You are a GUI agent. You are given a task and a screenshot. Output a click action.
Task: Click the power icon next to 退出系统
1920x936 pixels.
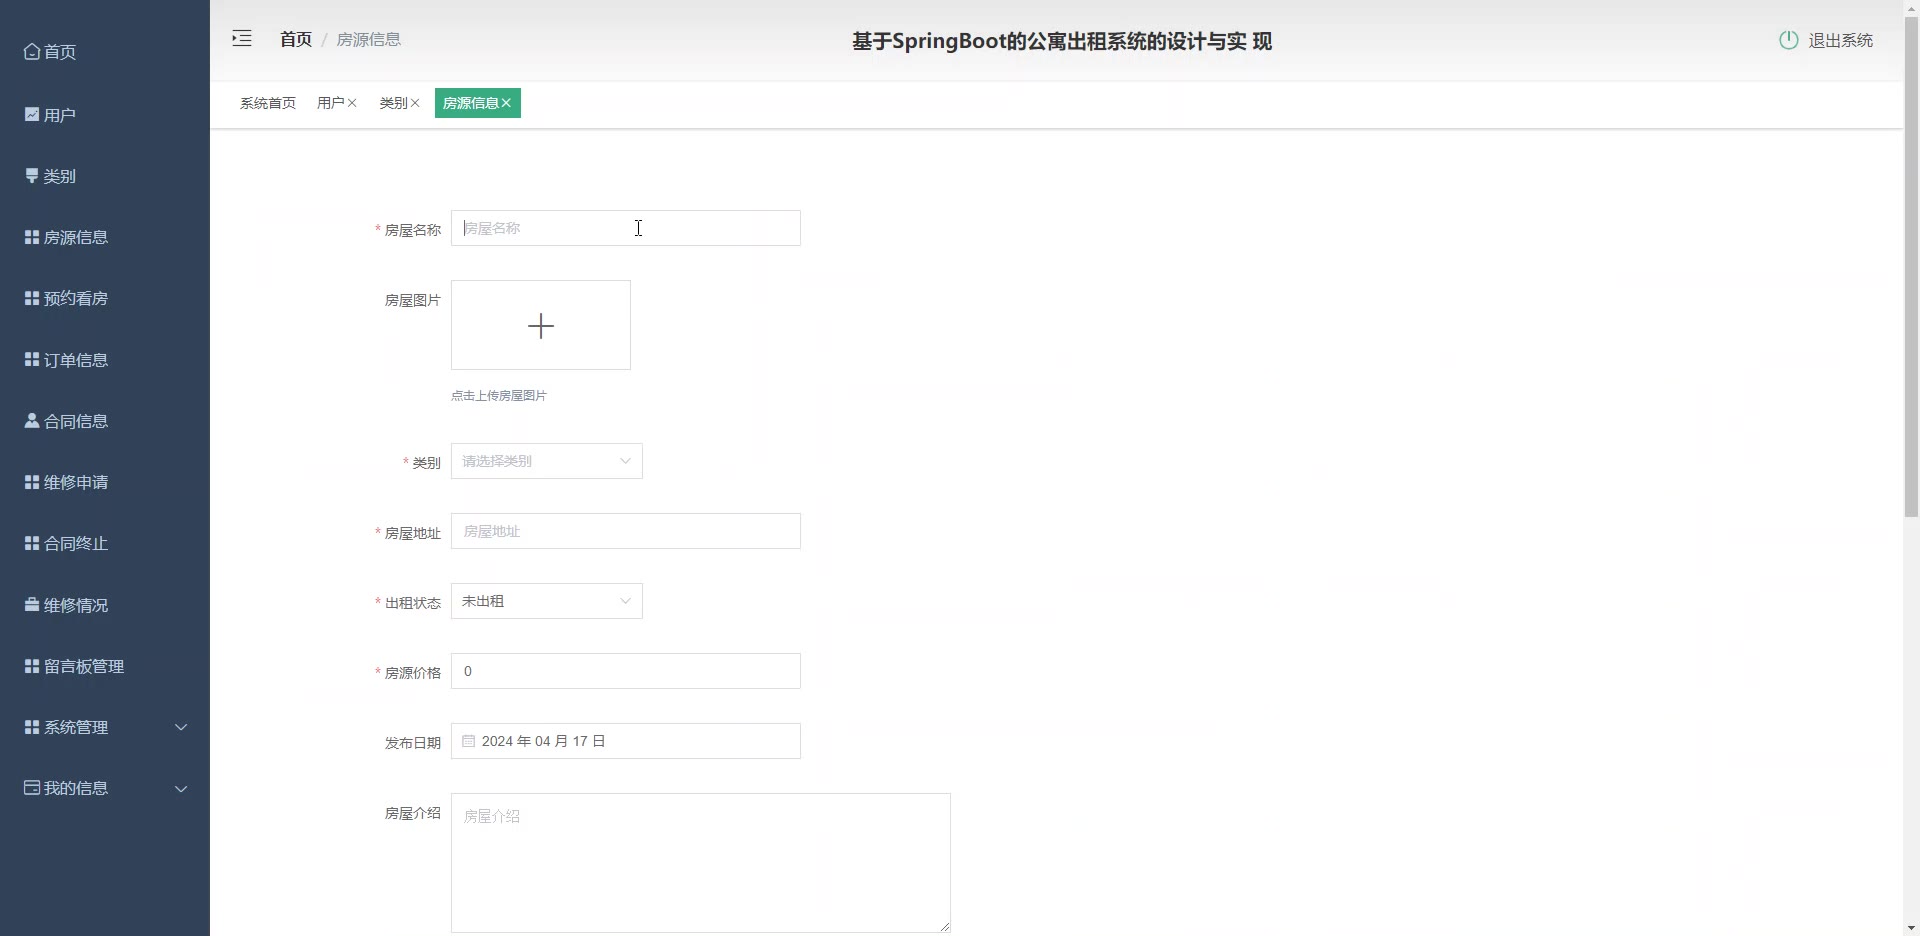pyautogui.click(x=1789, y=40)
